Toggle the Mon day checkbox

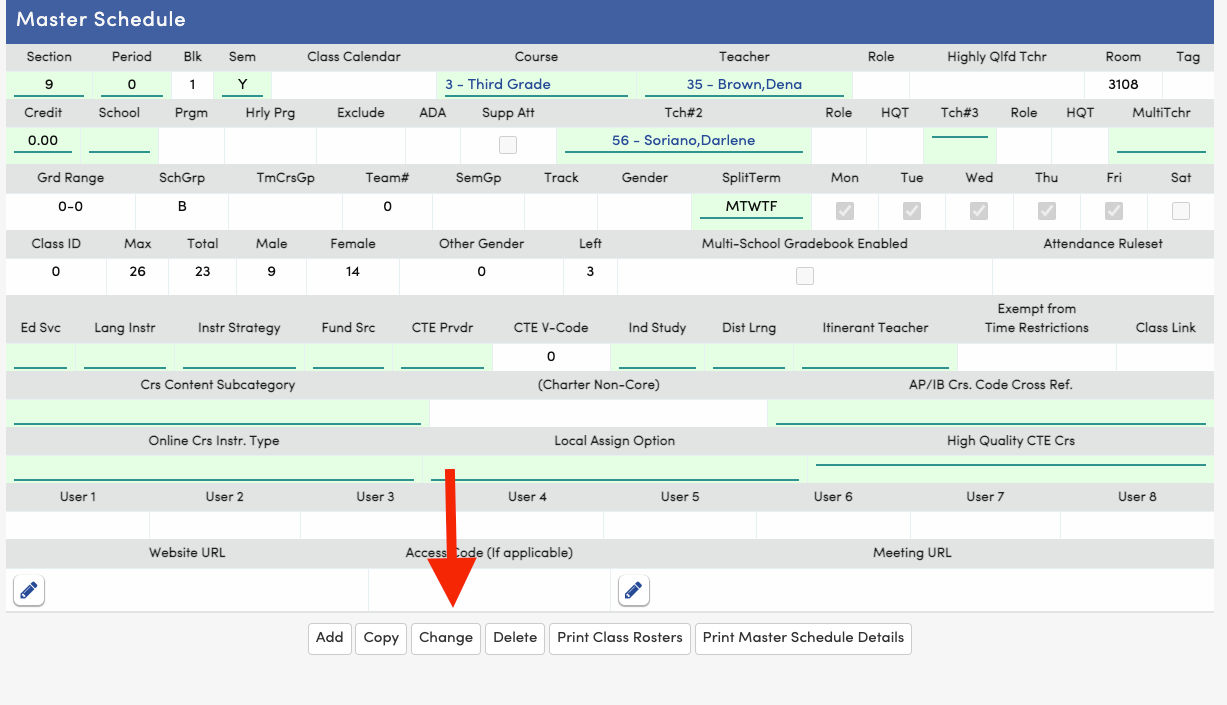(x=845, y=211)
